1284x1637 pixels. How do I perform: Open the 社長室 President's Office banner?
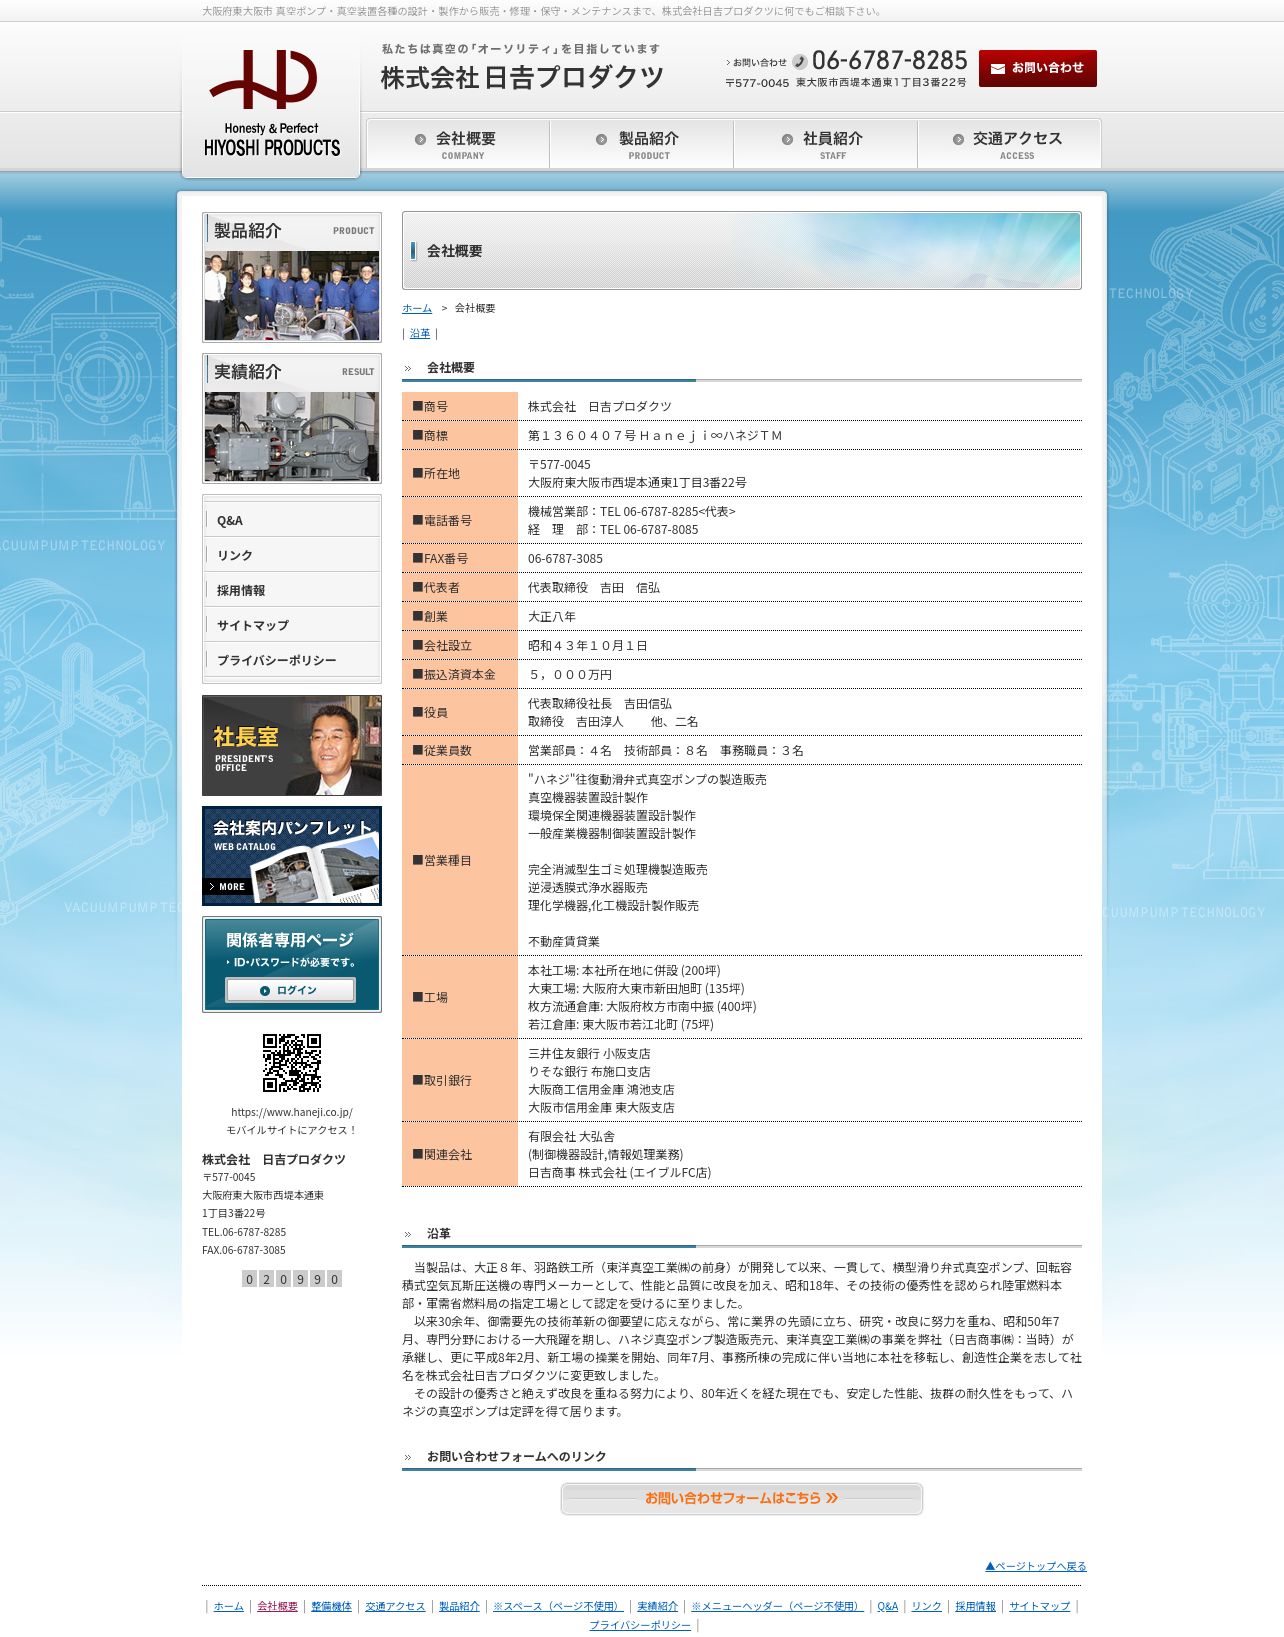292,746
